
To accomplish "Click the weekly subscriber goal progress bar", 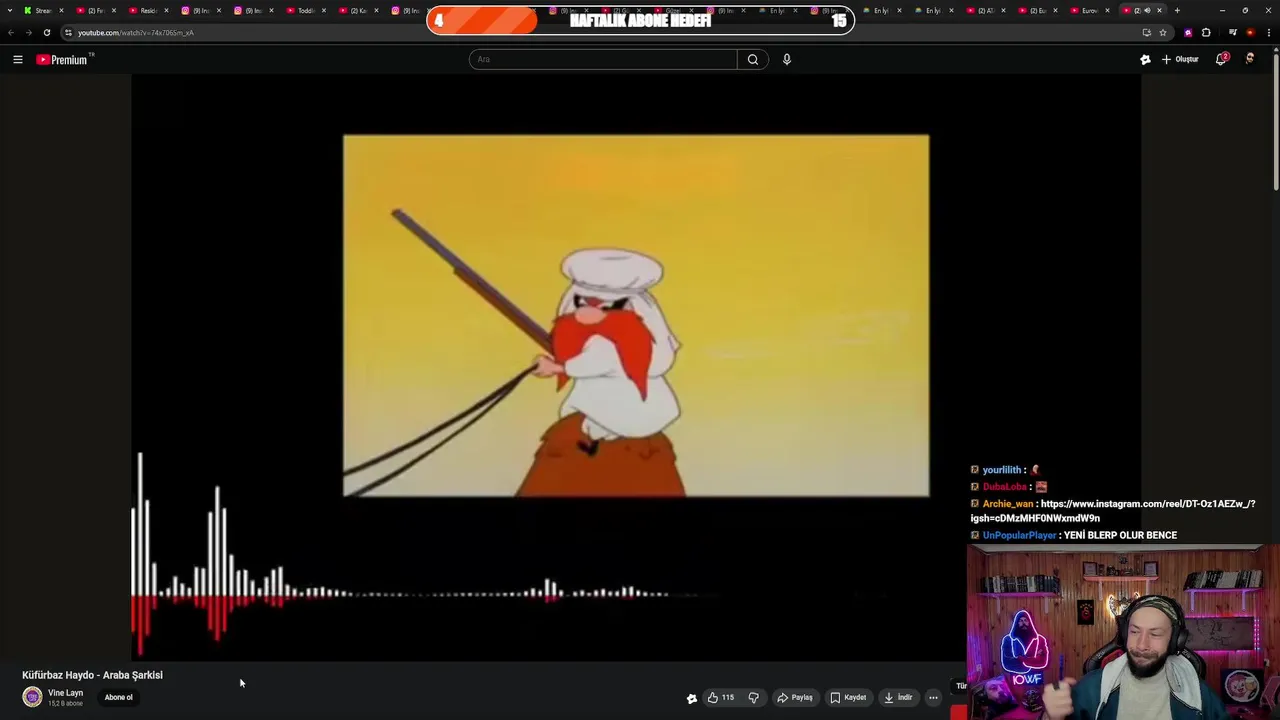I will (x=640, y=20).
